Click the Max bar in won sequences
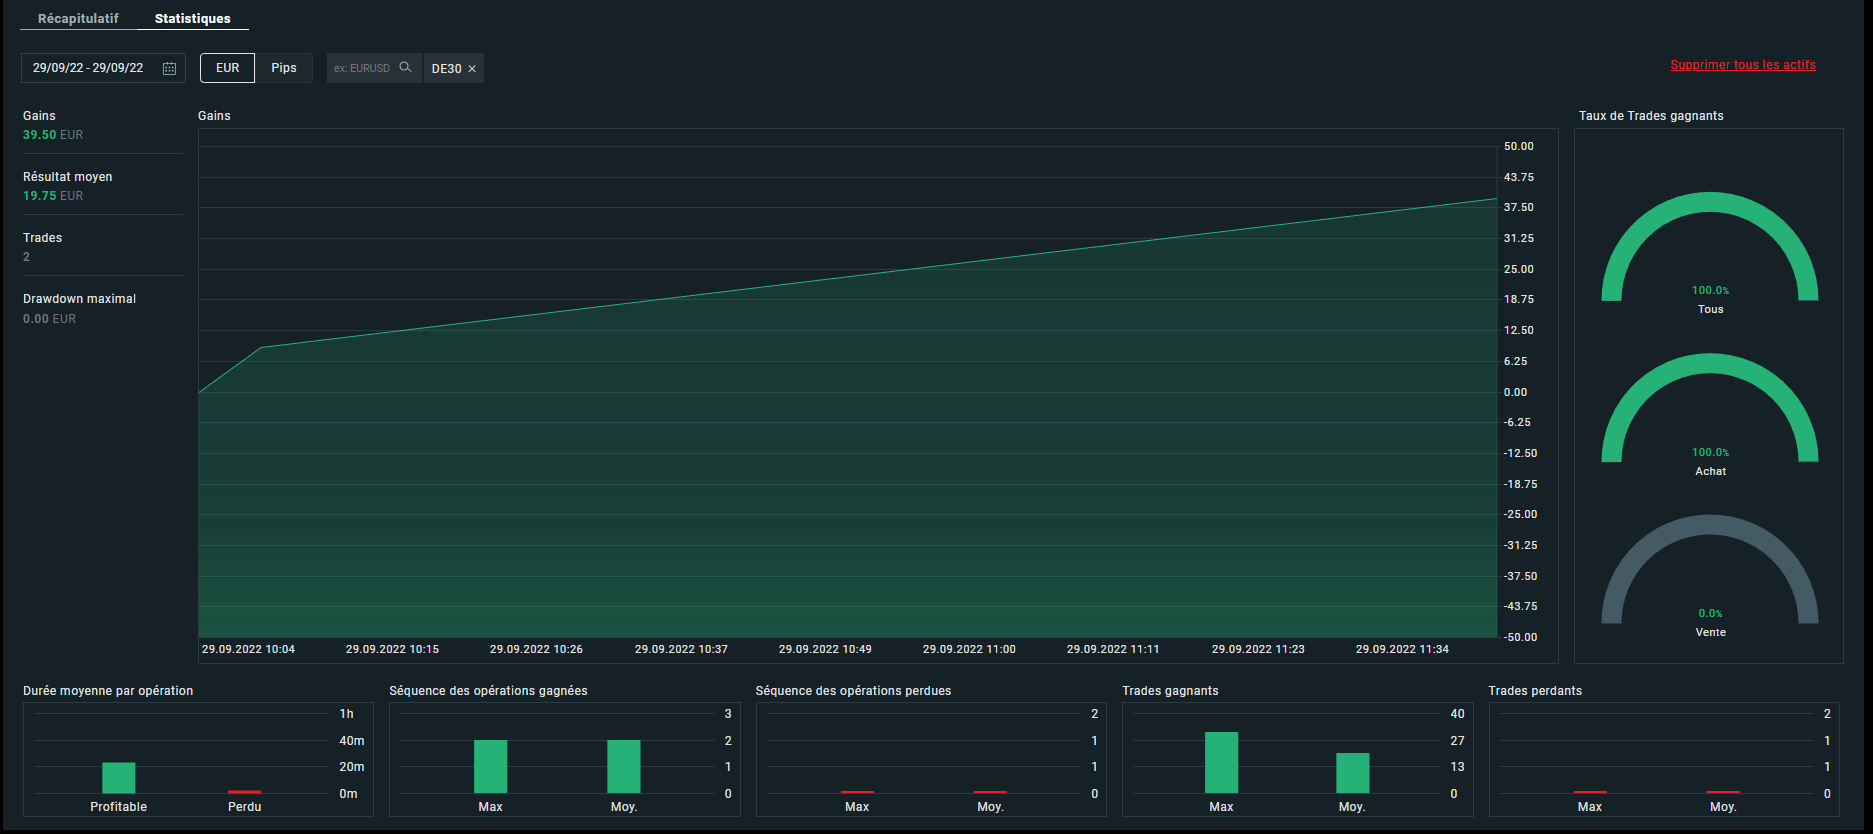The height and width of the screenshot is (834, 1873). pyautogui.click(x=490, y=767)
